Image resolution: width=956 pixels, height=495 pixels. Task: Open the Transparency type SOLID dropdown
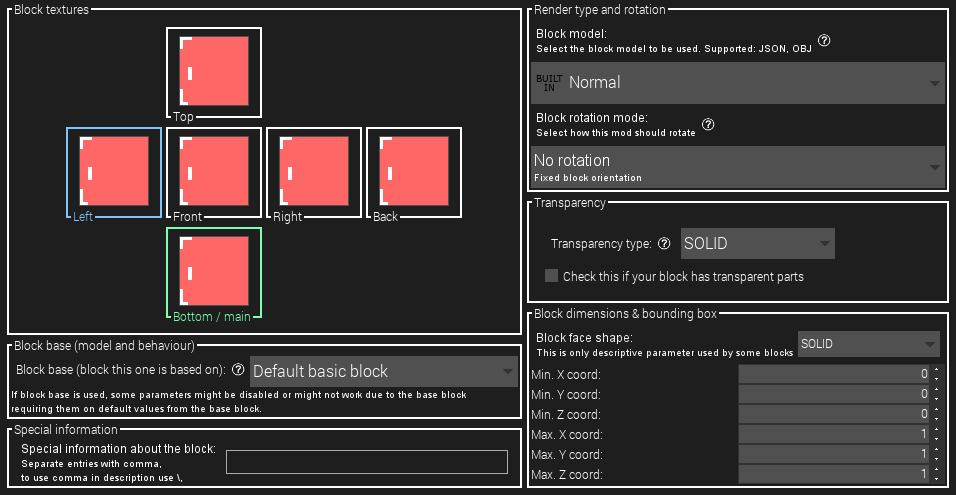[757, 244]
